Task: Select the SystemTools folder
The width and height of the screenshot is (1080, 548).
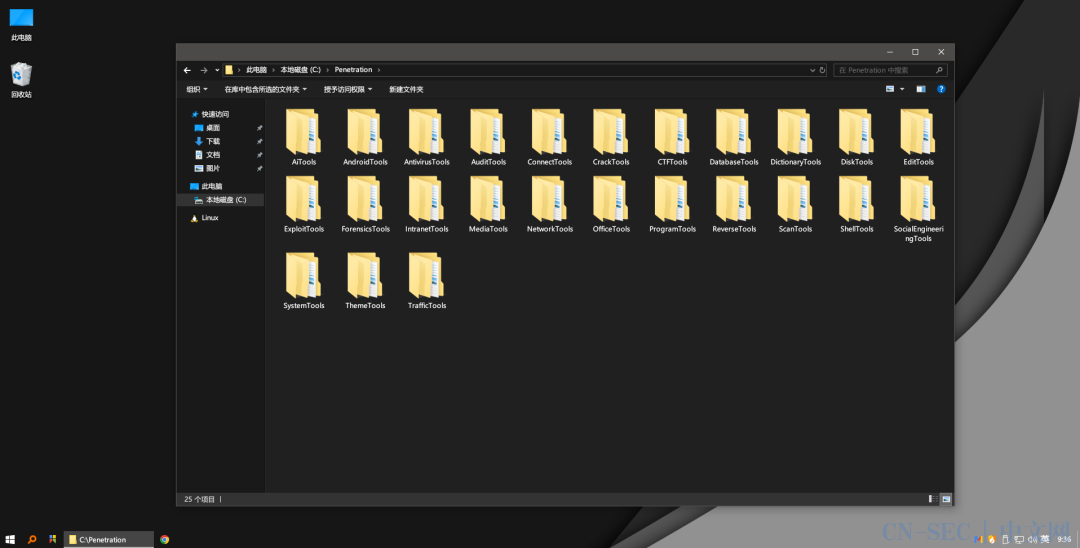Action: [304, 281]
